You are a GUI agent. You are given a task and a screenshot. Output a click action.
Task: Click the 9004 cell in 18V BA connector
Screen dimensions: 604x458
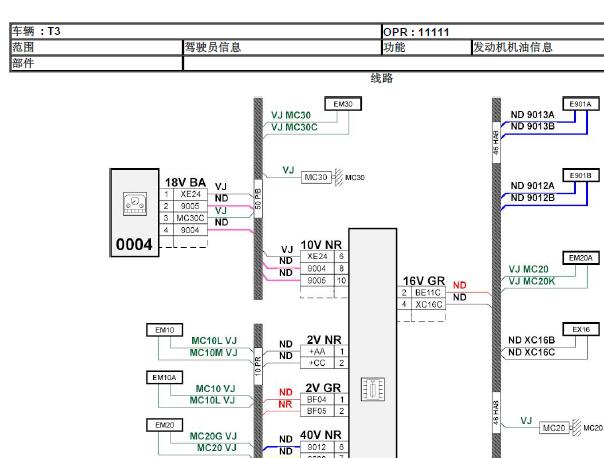pos(191,230)
